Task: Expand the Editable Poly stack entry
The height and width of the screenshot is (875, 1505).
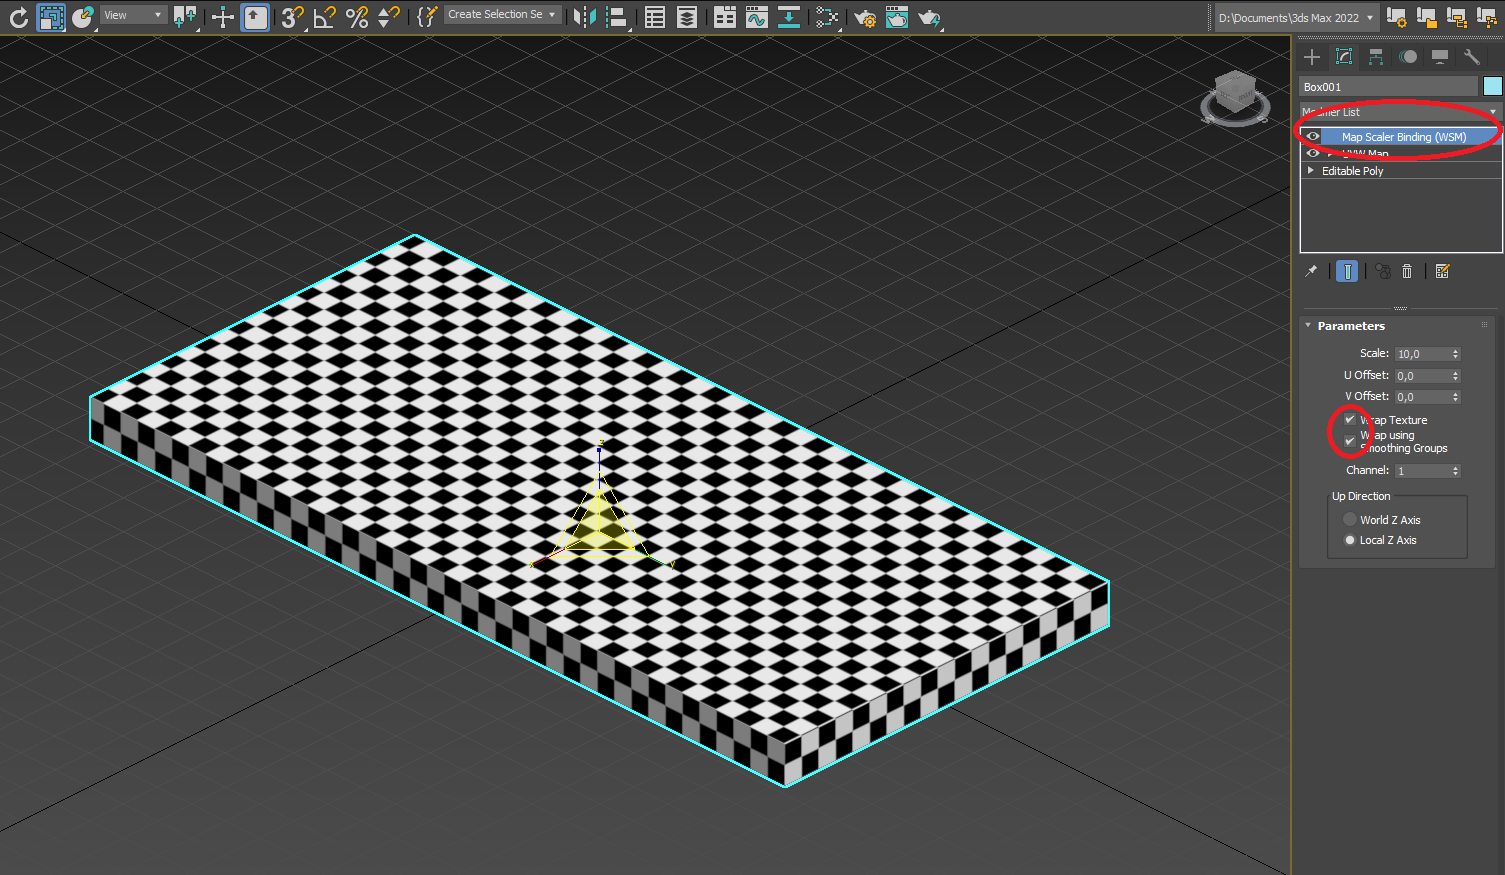Action: tap(1311, 171)
